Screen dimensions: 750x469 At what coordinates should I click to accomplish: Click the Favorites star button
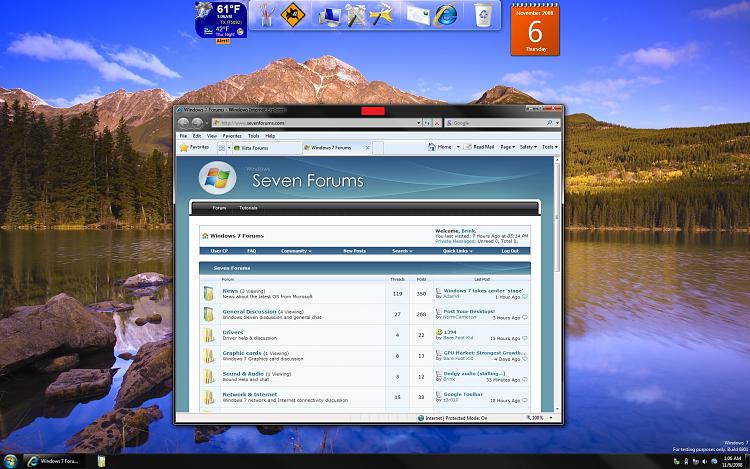pyautogui.click(x=194, y=148)
